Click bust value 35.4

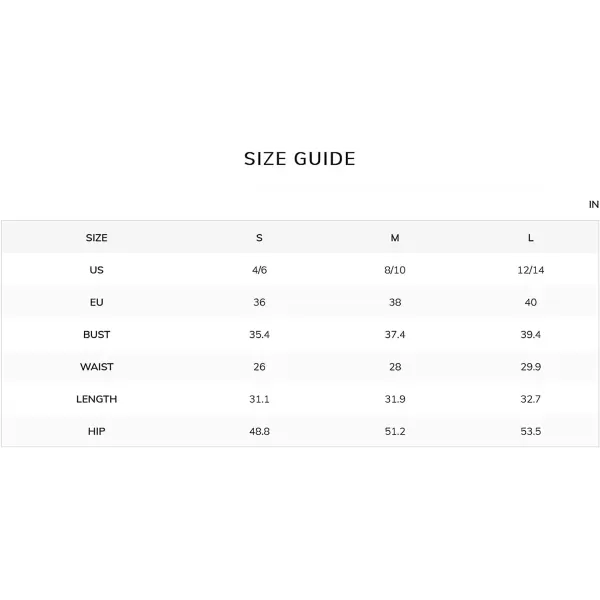pos(259,334)
